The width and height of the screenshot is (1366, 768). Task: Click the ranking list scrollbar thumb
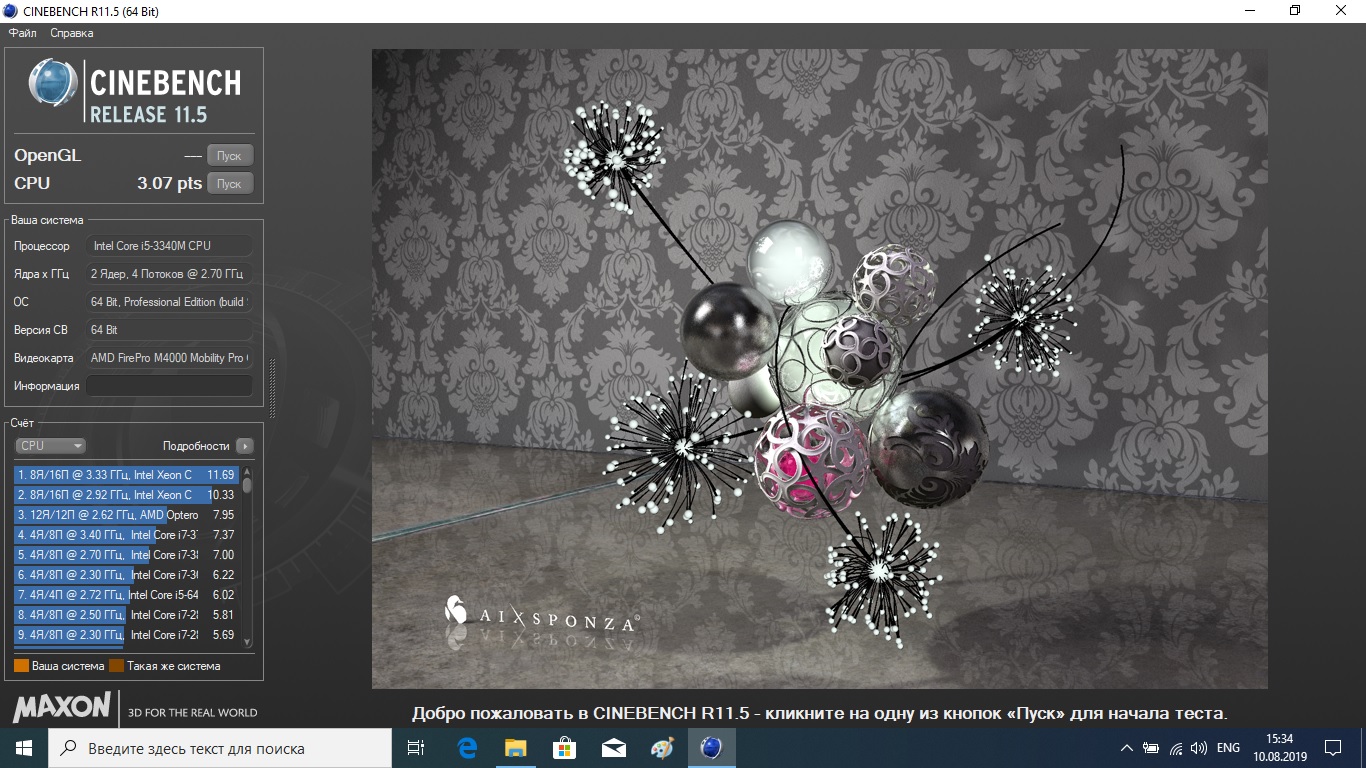pos(247,485)
